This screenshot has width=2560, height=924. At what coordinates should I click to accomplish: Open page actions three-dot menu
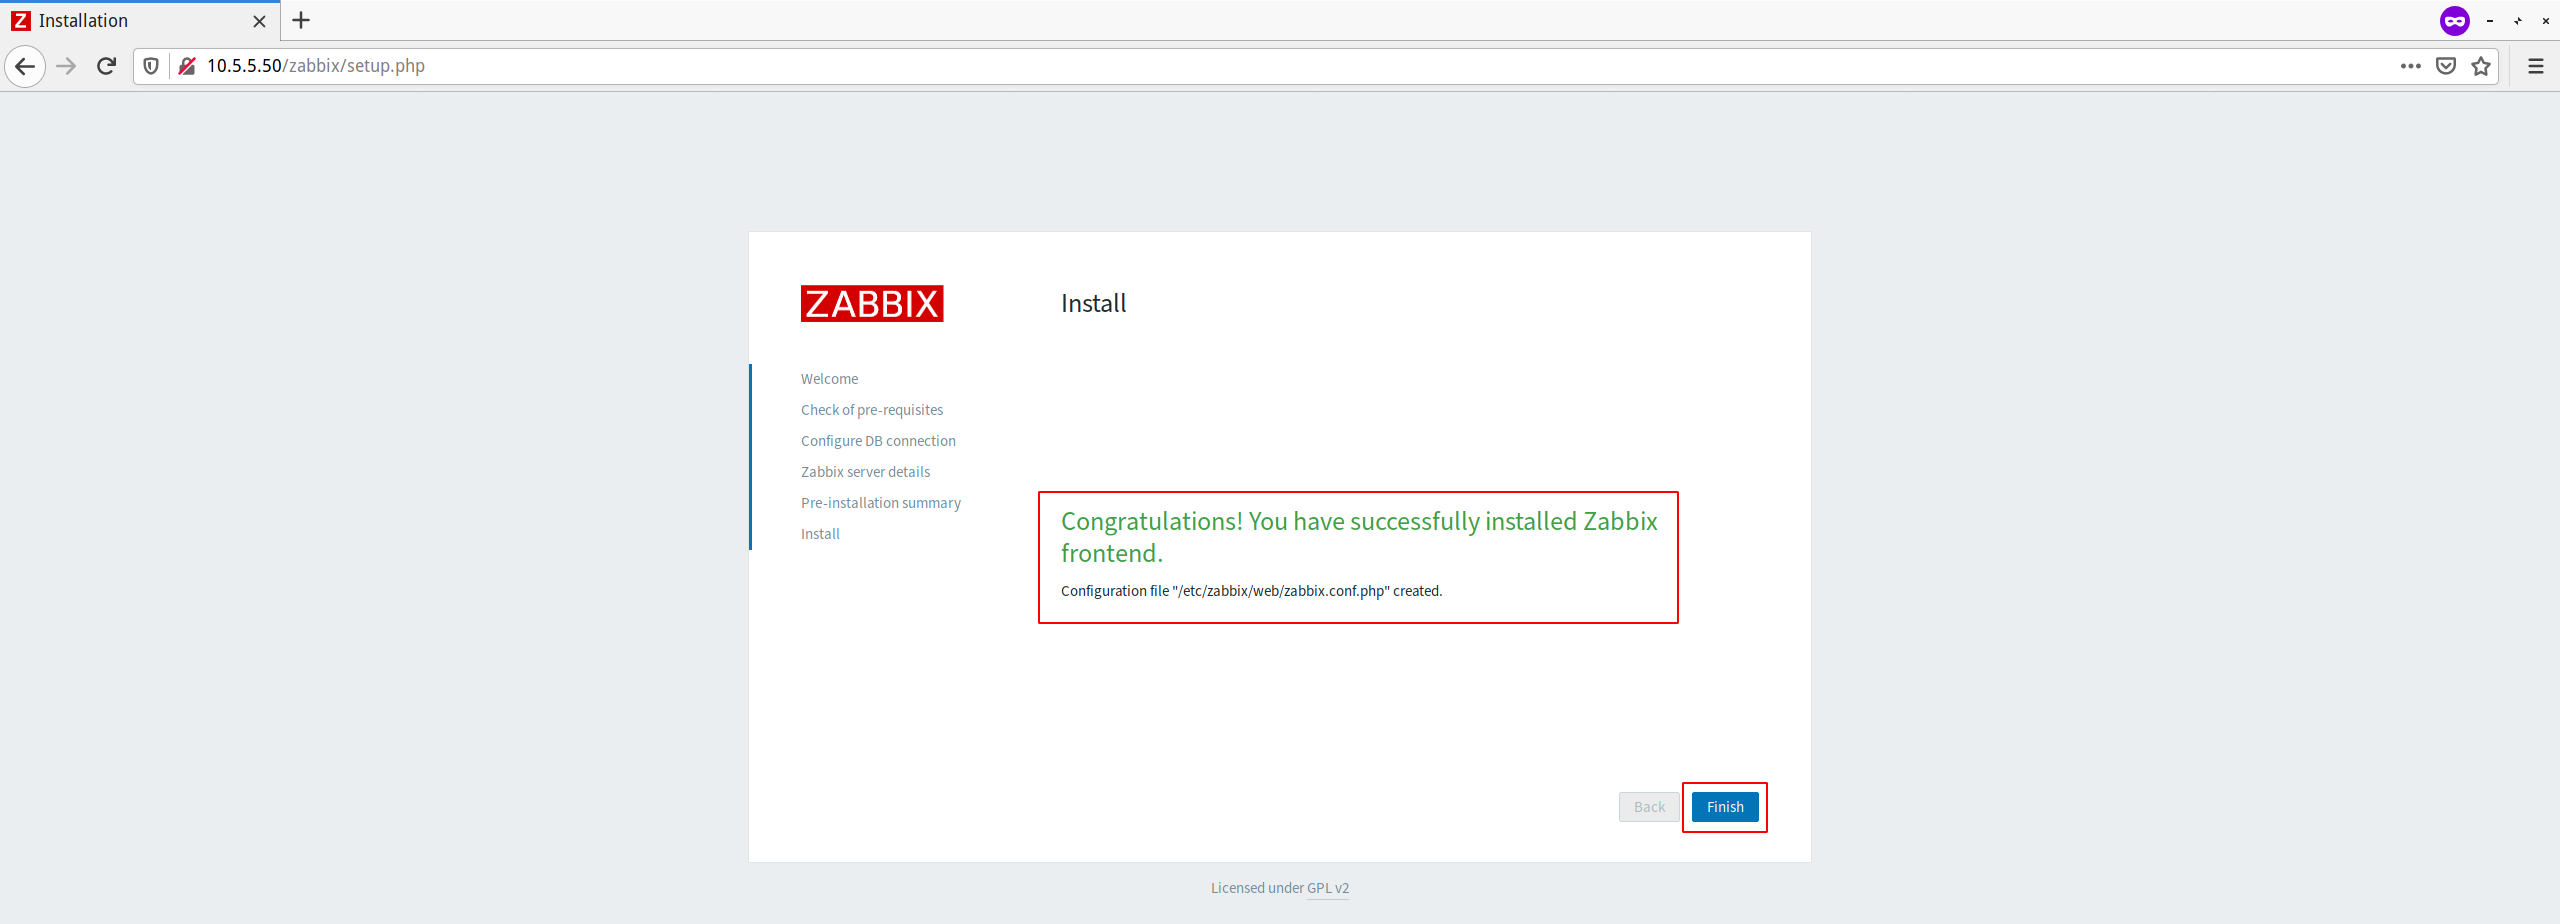point(2411,66)
